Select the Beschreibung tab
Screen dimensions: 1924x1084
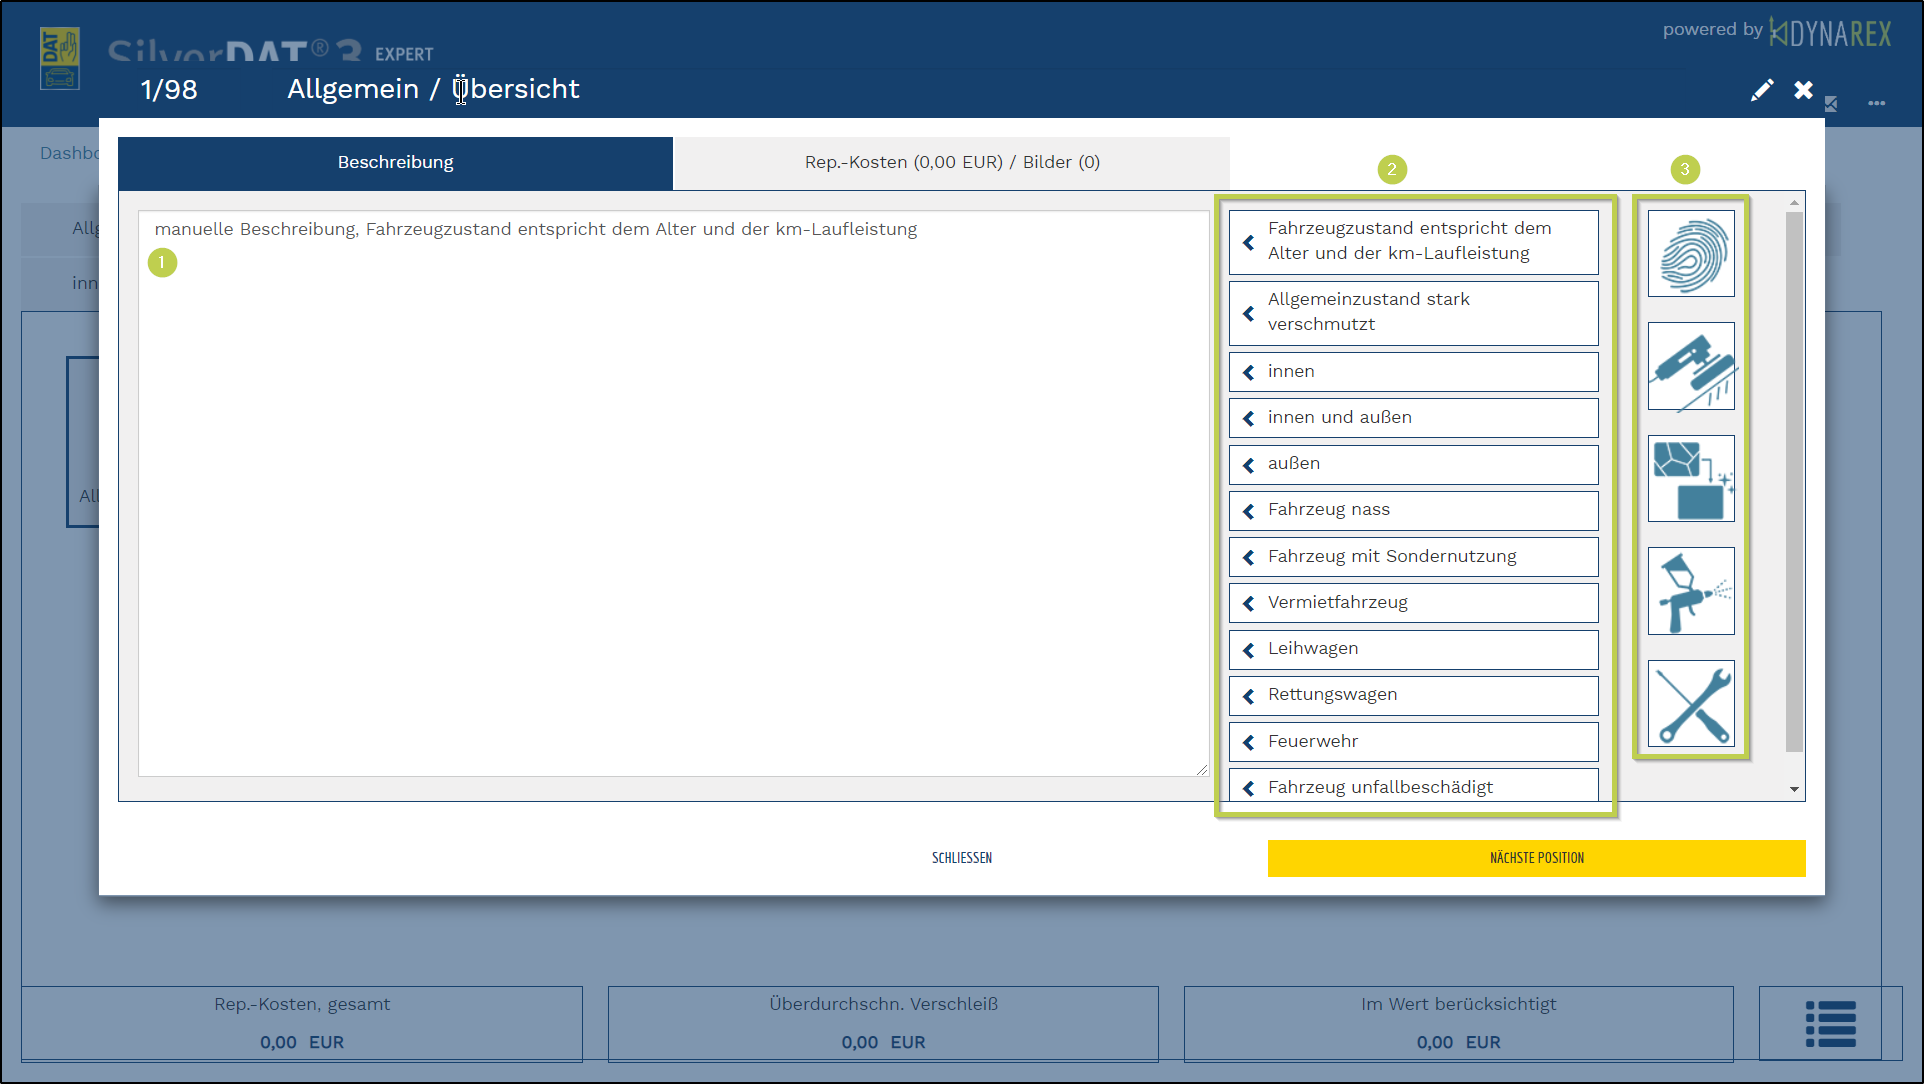(395, 163)
